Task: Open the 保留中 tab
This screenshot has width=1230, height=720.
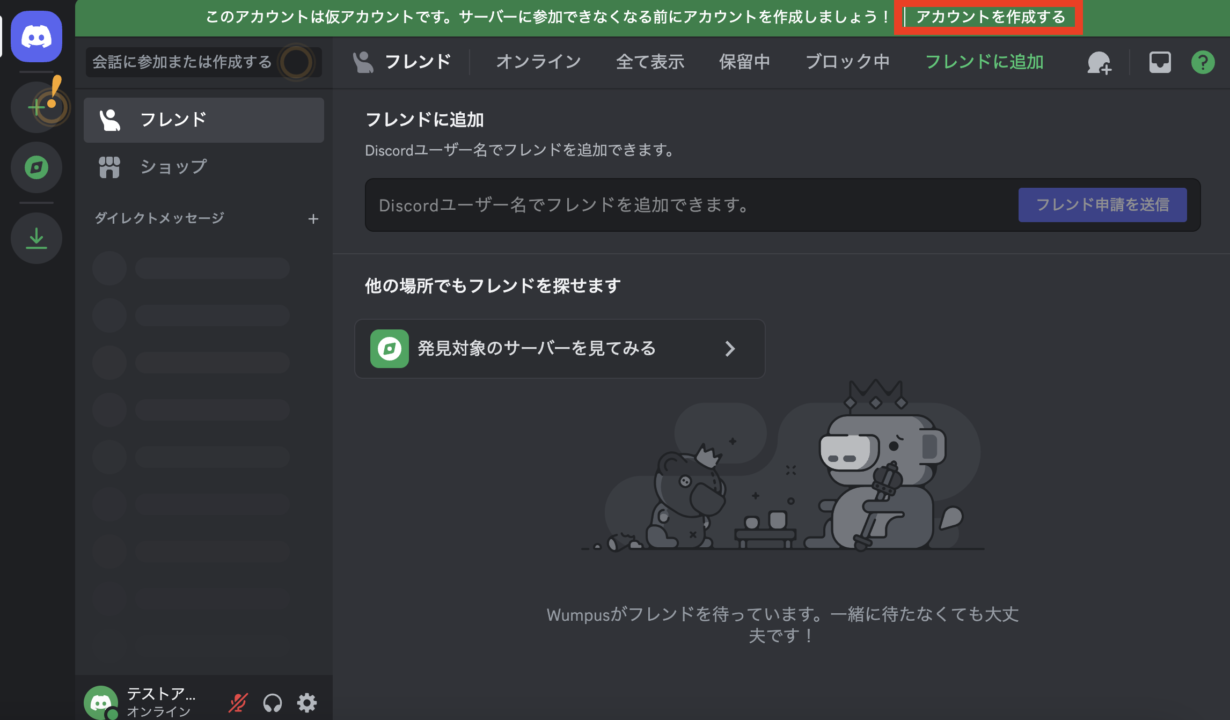Action: [x=744, y=61]
